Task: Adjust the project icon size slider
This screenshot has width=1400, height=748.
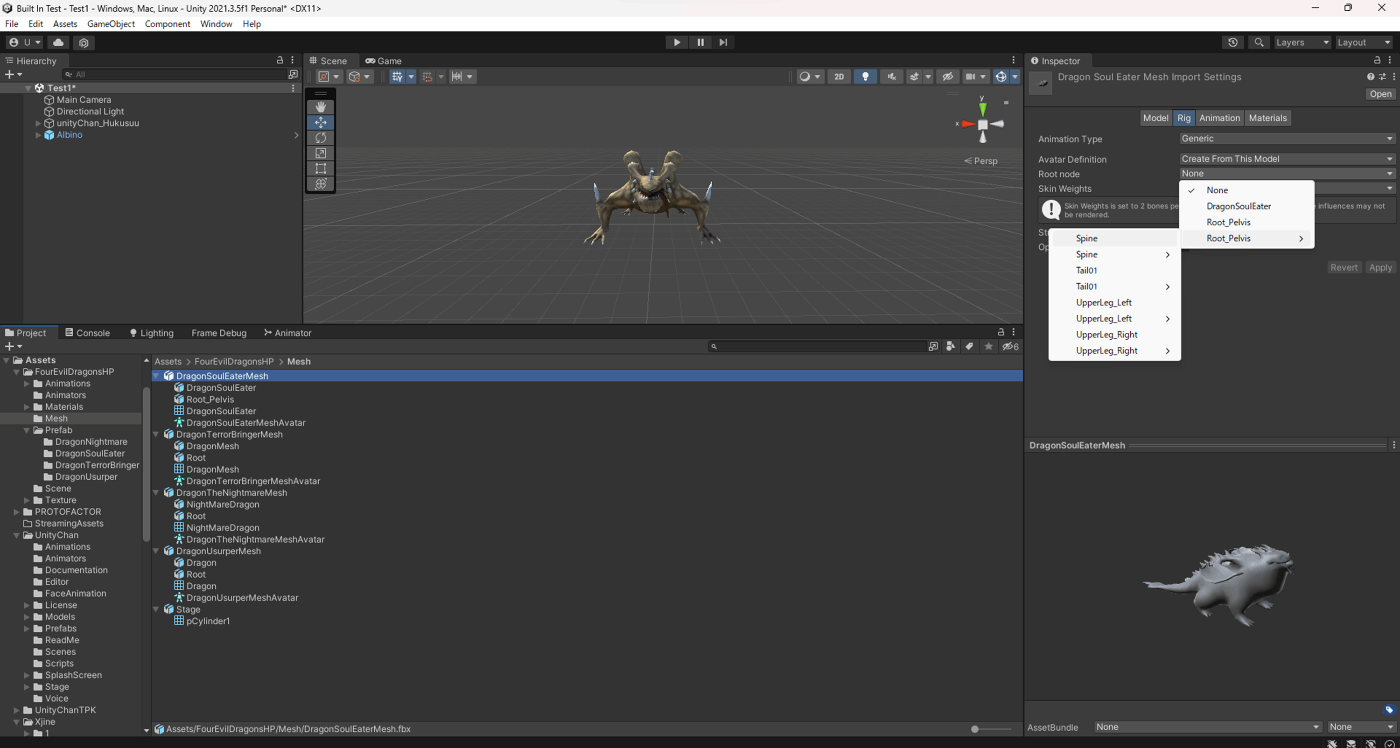Action: pos(975,729)
